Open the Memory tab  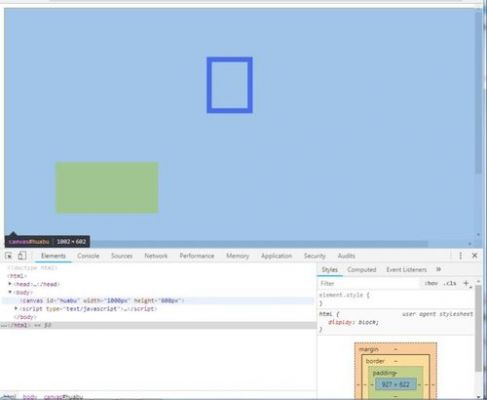pyautogui.click(x=237, y=256)
